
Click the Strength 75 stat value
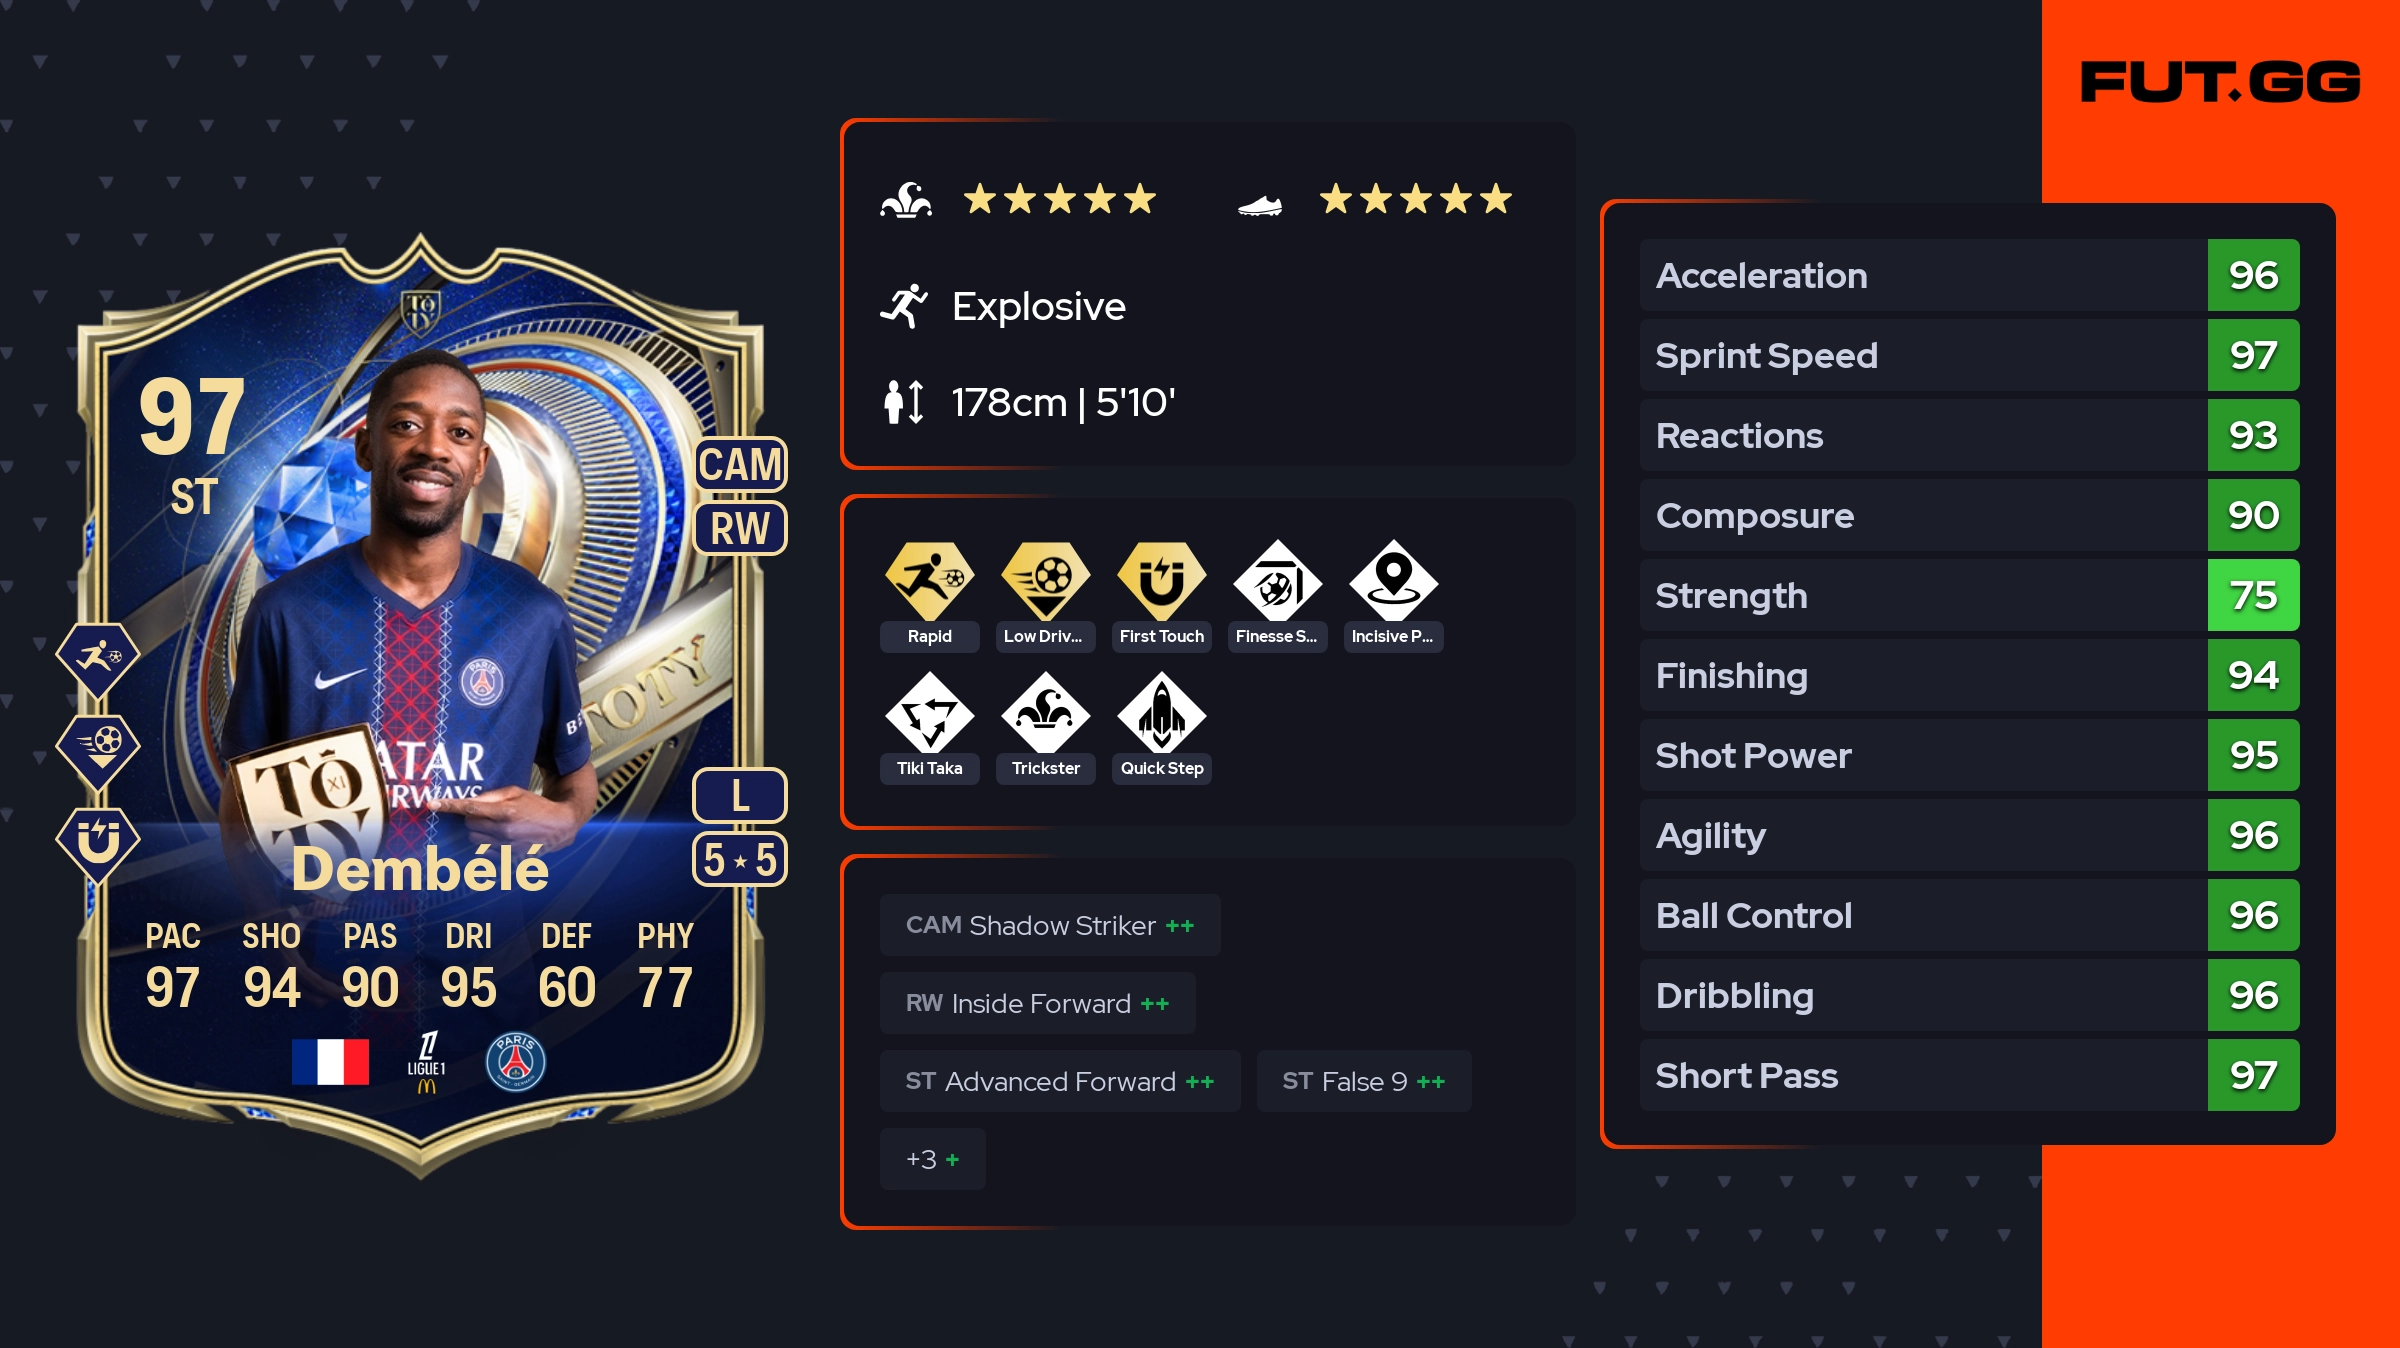[x=2253, y=595]
